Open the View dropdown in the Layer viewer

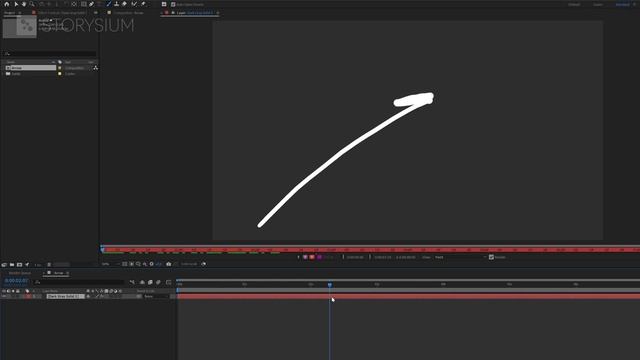pyautogui.click(x=460, y=257)
